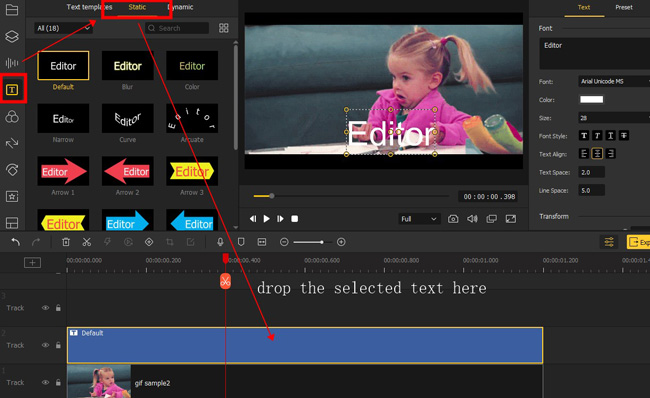Lock track 2
This screenshot has width=650, height=398.
tap(58, 345)
